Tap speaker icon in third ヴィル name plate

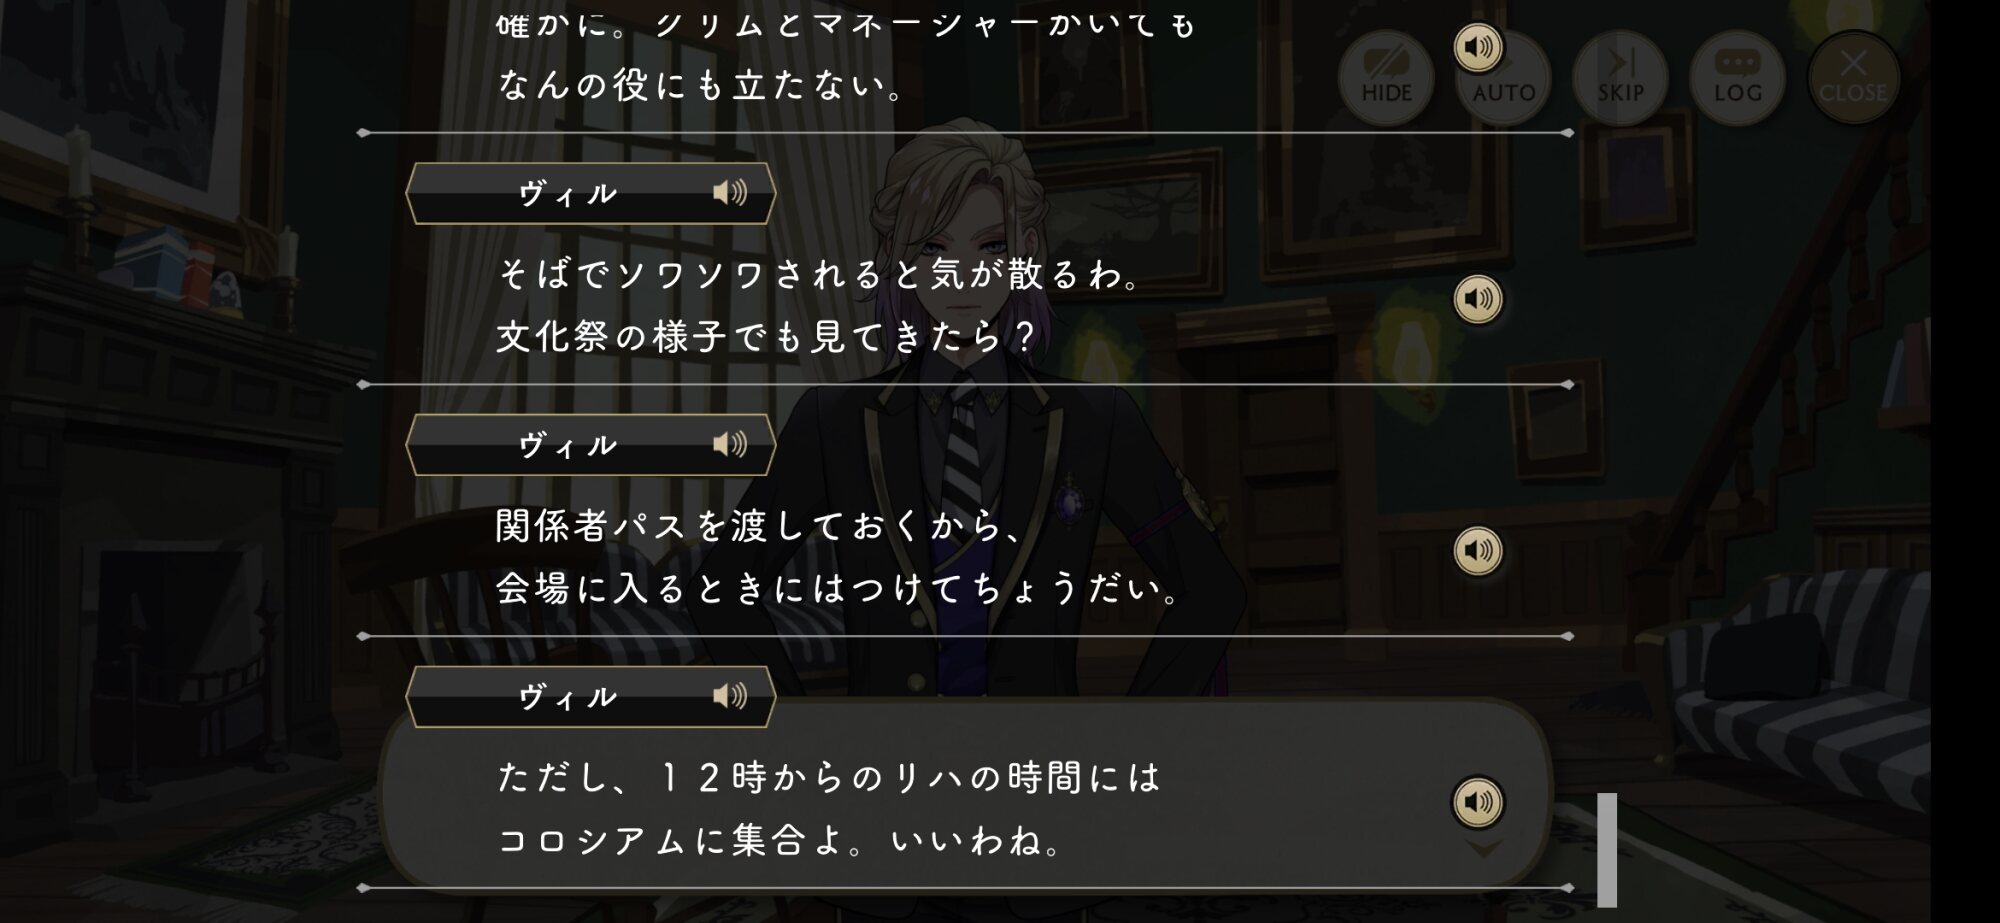pos(730,696)
